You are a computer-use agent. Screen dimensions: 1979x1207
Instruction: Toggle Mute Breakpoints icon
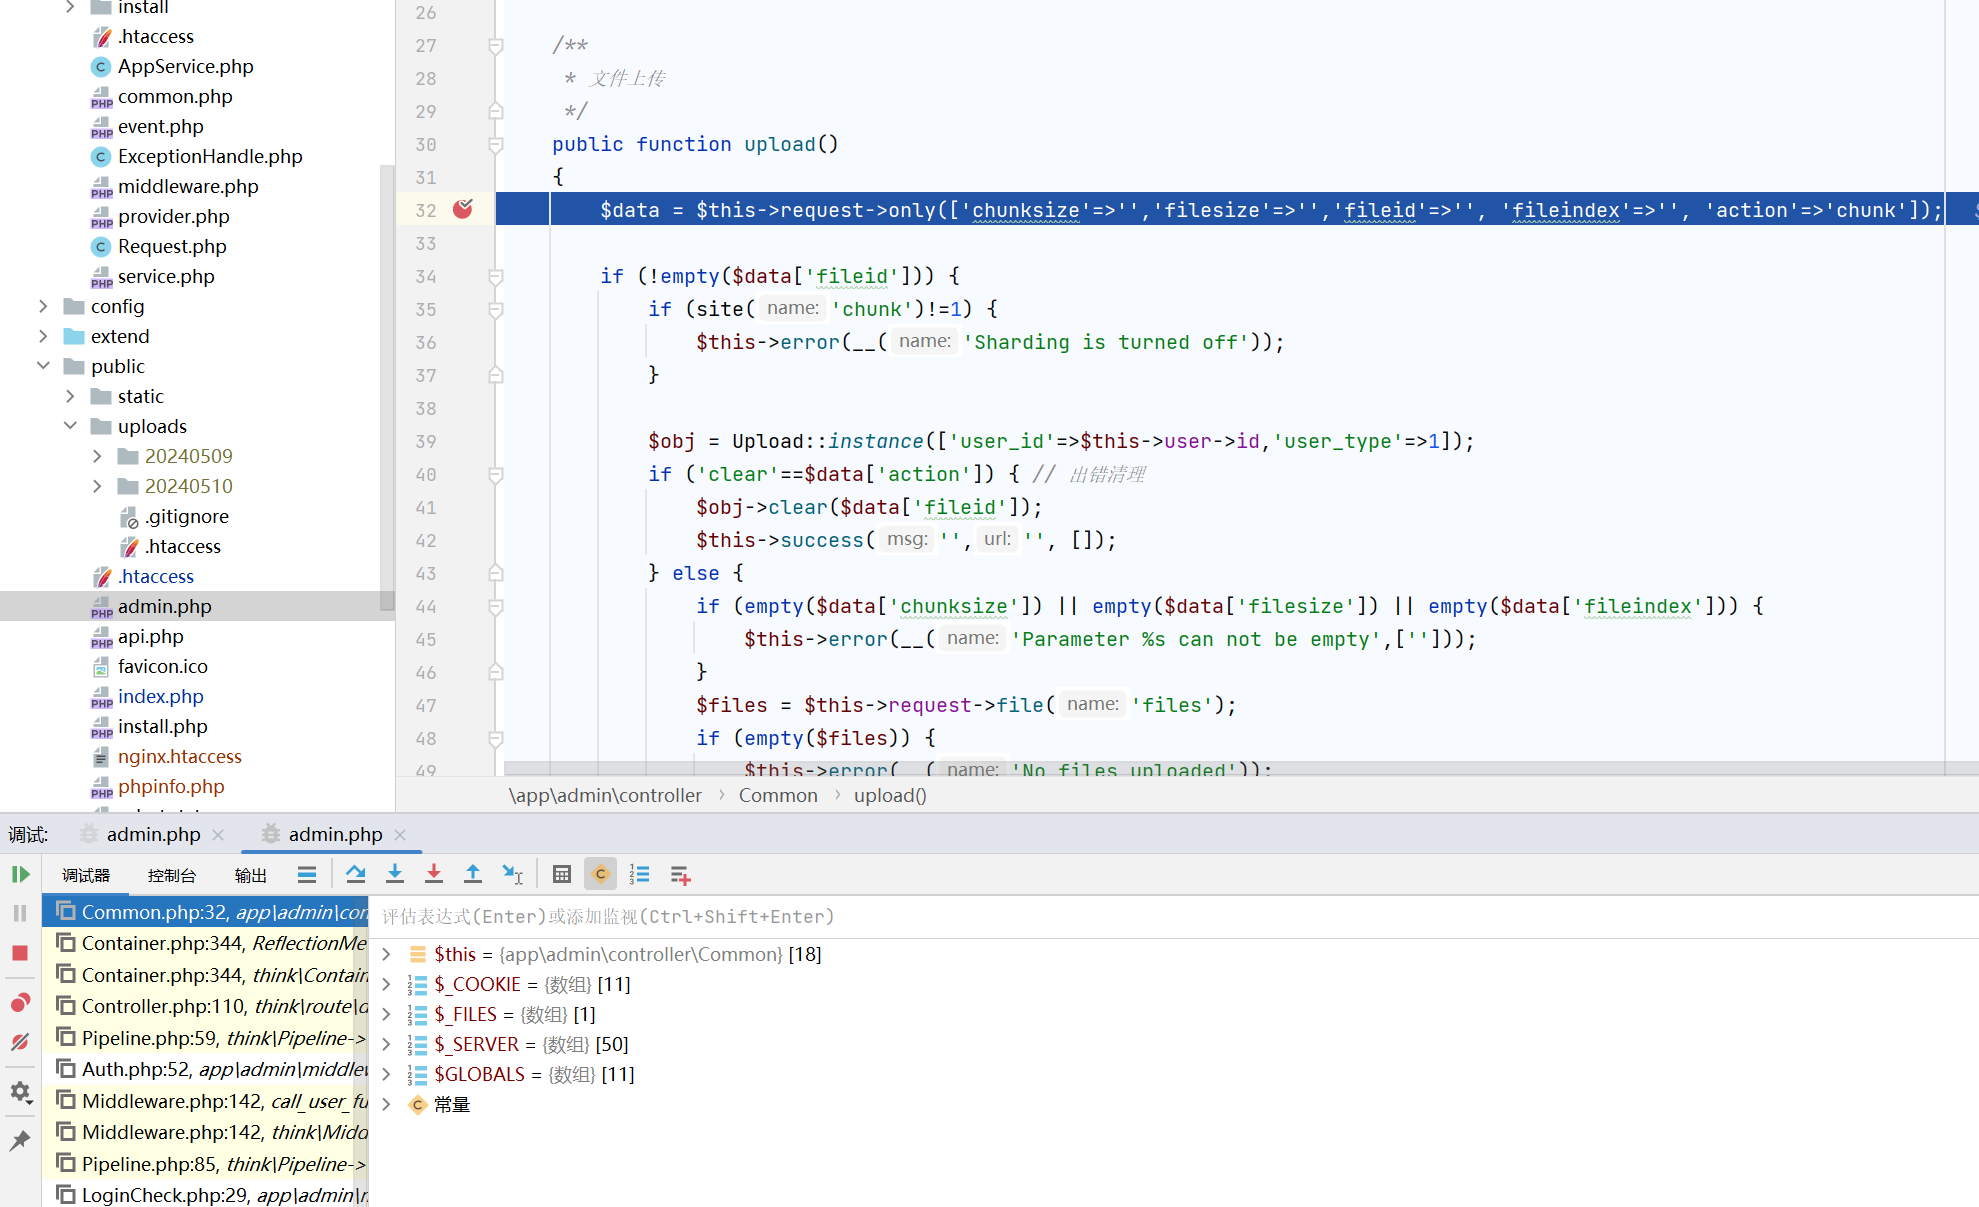click(x=20, y=1042)
